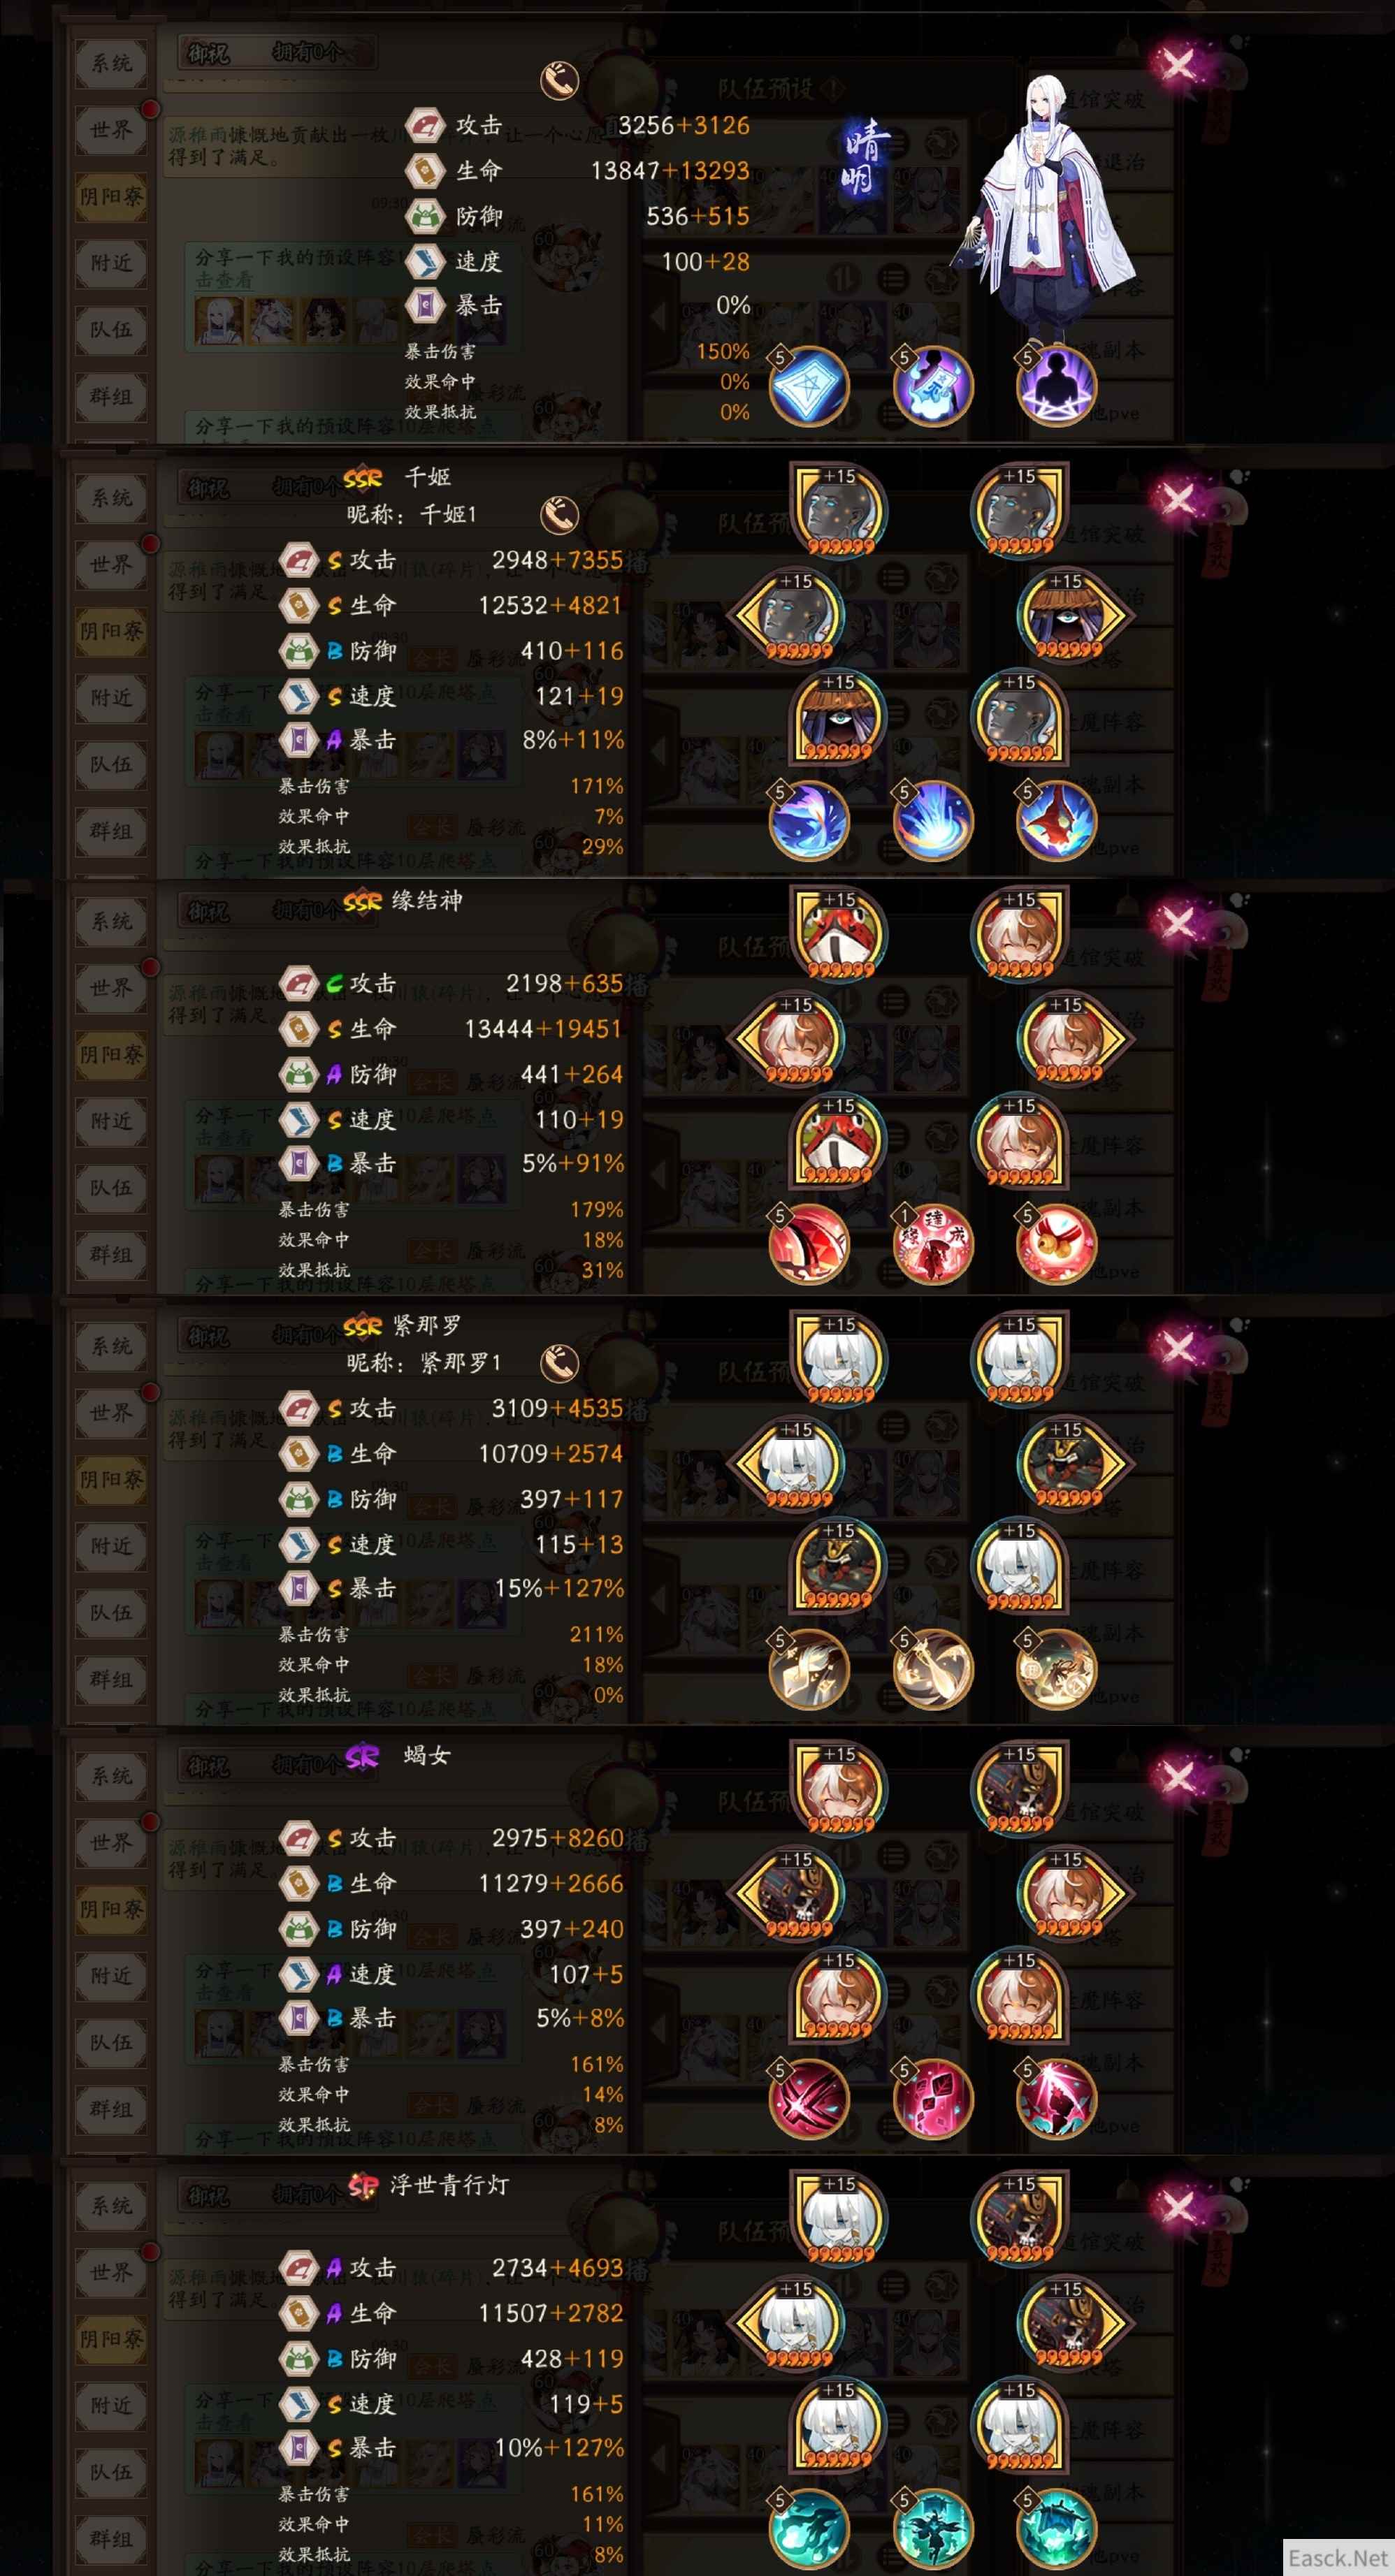Close the 晴明 stats panel with pink X
The height and width of the screenshot is (2576, 1395).
click(1178, 66)
